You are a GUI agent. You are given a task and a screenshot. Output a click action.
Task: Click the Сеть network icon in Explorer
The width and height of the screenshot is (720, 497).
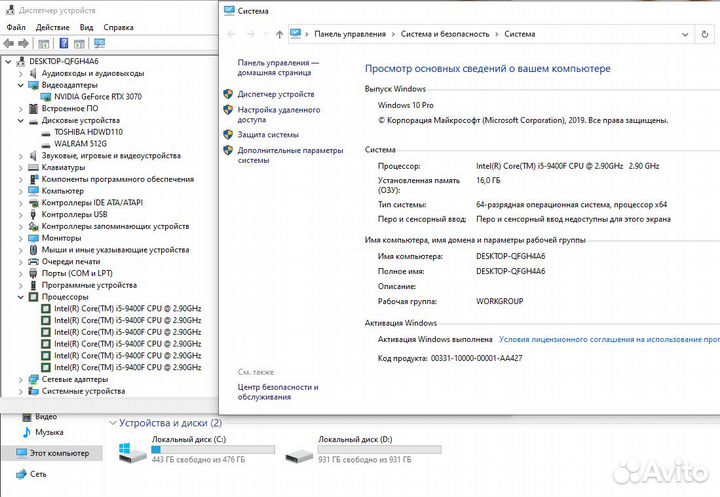click(21, 474)
